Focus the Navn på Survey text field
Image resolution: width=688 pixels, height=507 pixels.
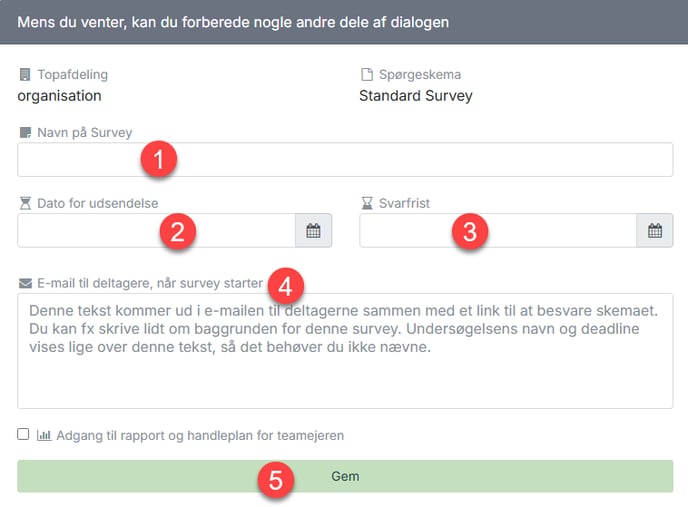(345, 160)
